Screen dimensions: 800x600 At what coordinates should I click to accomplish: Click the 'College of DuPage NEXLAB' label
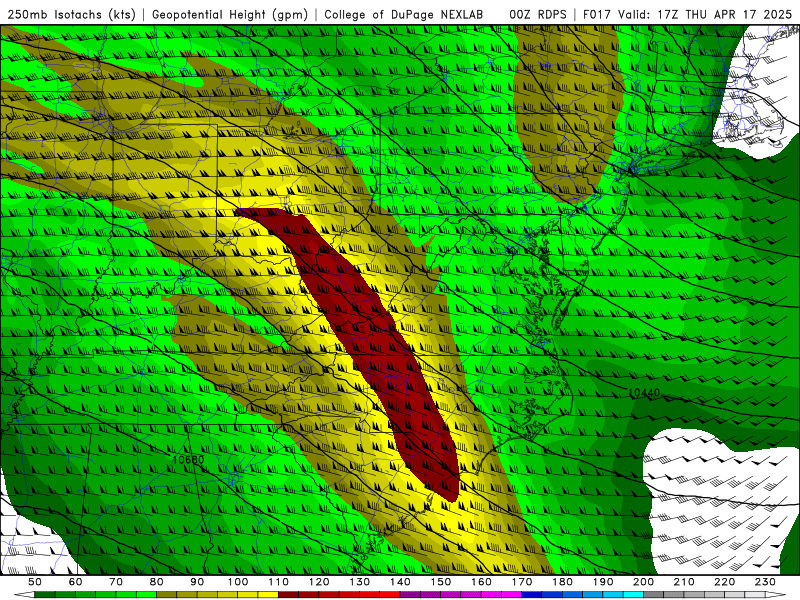tap(404, 15)
